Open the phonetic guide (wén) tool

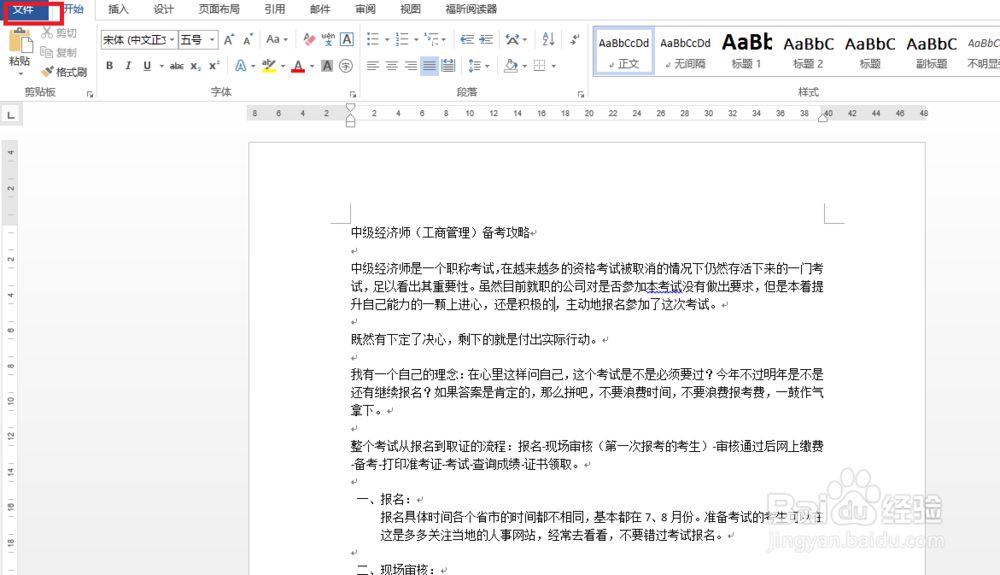coord(328,40)
